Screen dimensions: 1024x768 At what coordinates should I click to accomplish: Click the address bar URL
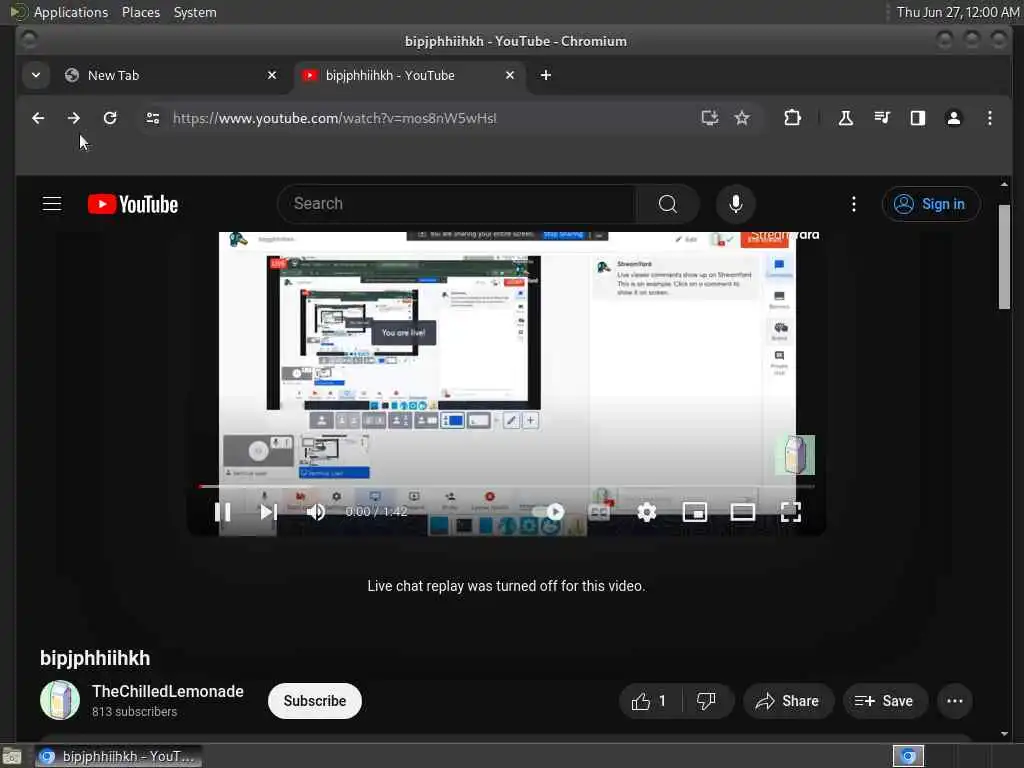[x=334, y=118]
